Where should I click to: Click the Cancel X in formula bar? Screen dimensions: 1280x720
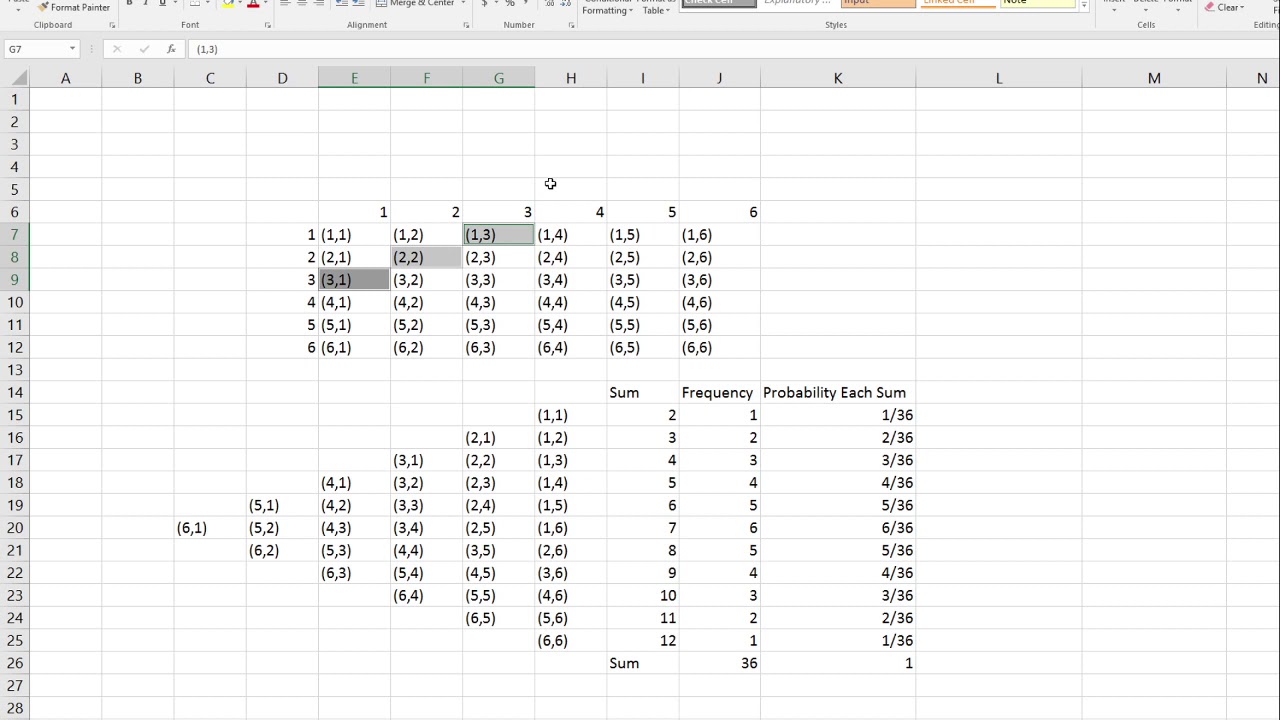click(x=117, y=49)
